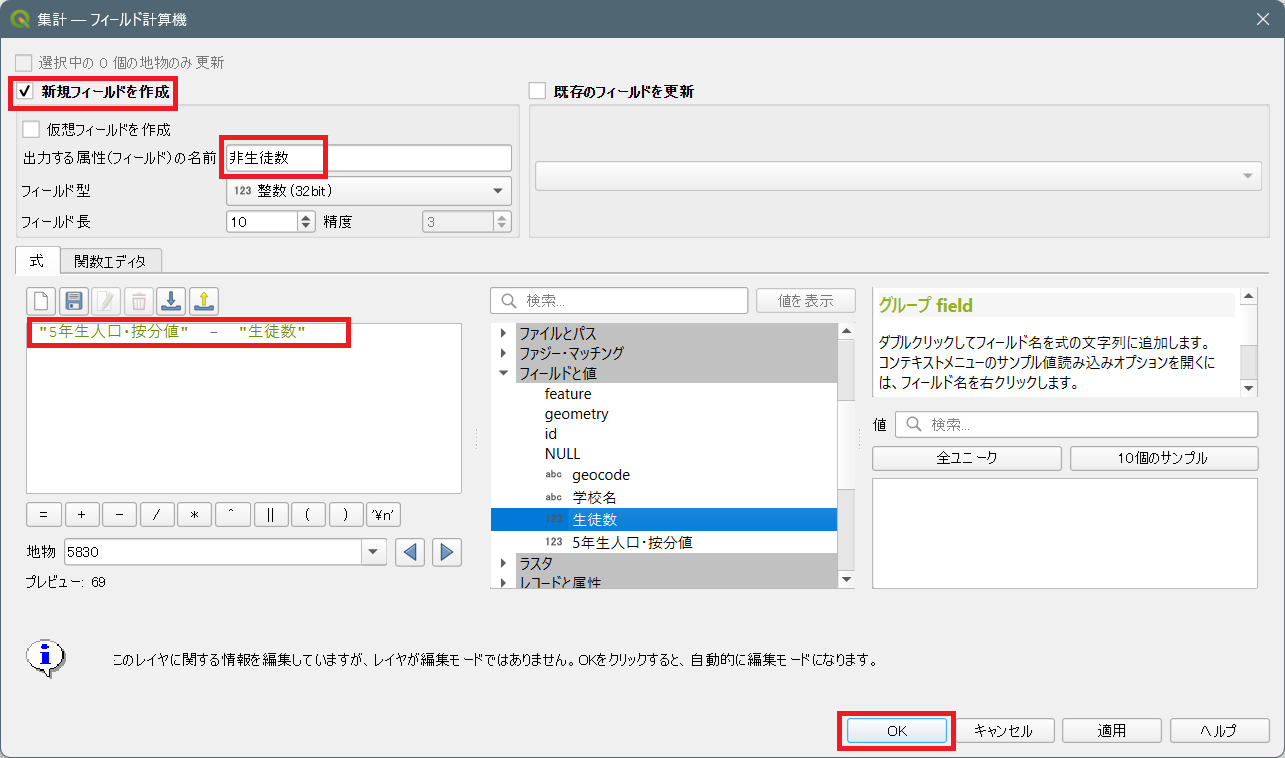The height and width of the screenshot is (758, 1285).
Task: Go to the previous feature with the left arrow
Action: pyautogui.click(x=411, y=551)
